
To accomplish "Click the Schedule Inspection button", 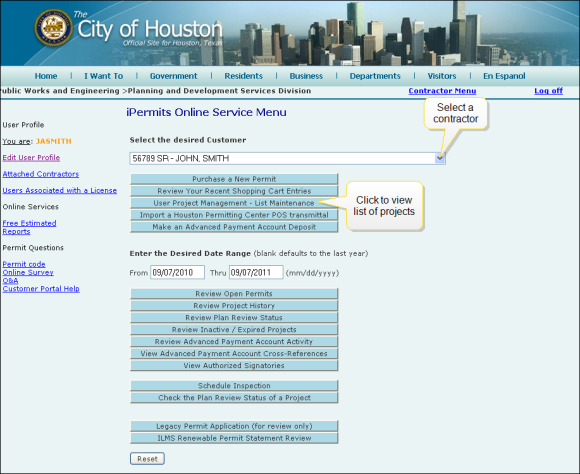I will (x=234, y=386).
